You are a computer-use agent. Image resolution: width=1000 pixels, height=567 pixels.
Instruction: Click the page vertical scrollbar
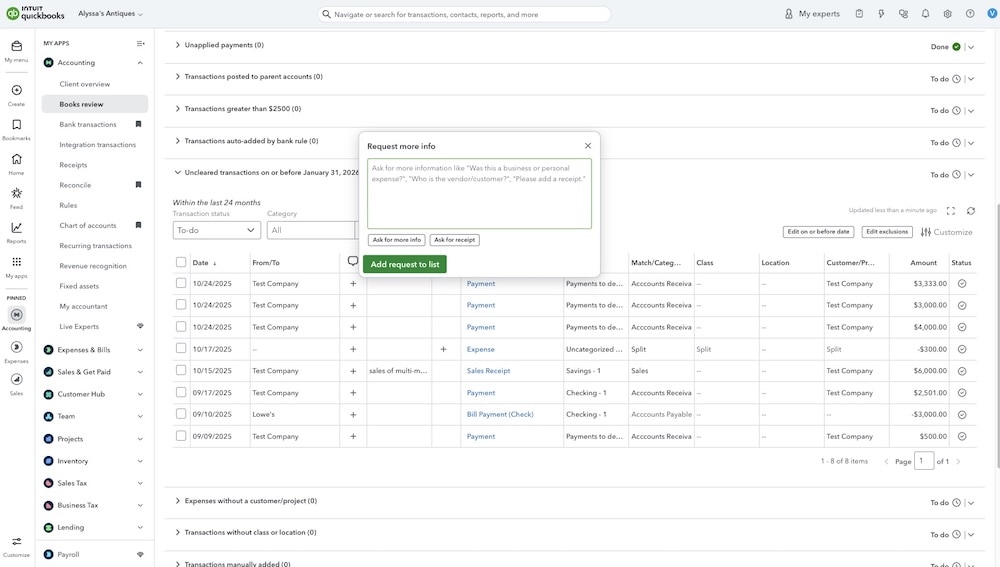[997, 338]
